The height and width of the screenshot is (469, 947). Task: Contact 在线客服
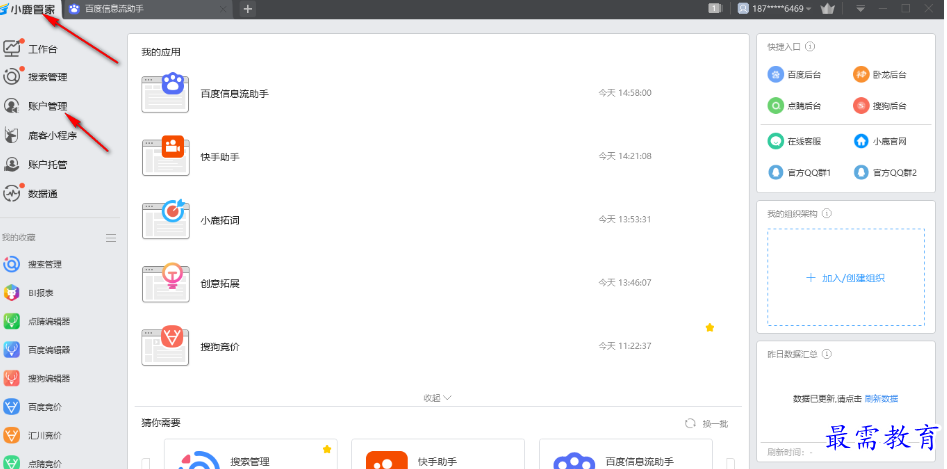coord(794,141)
